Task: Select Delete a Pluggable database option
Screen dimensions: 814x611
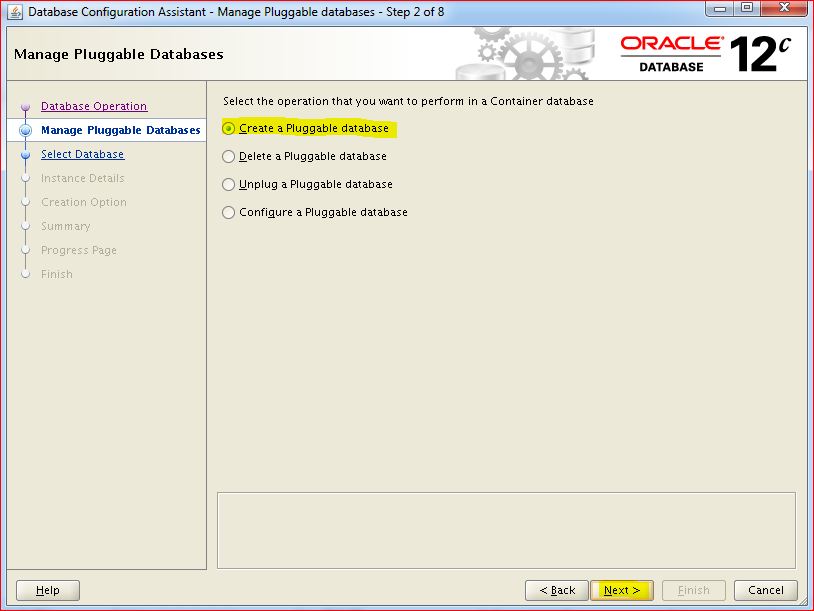Action: 229,156
